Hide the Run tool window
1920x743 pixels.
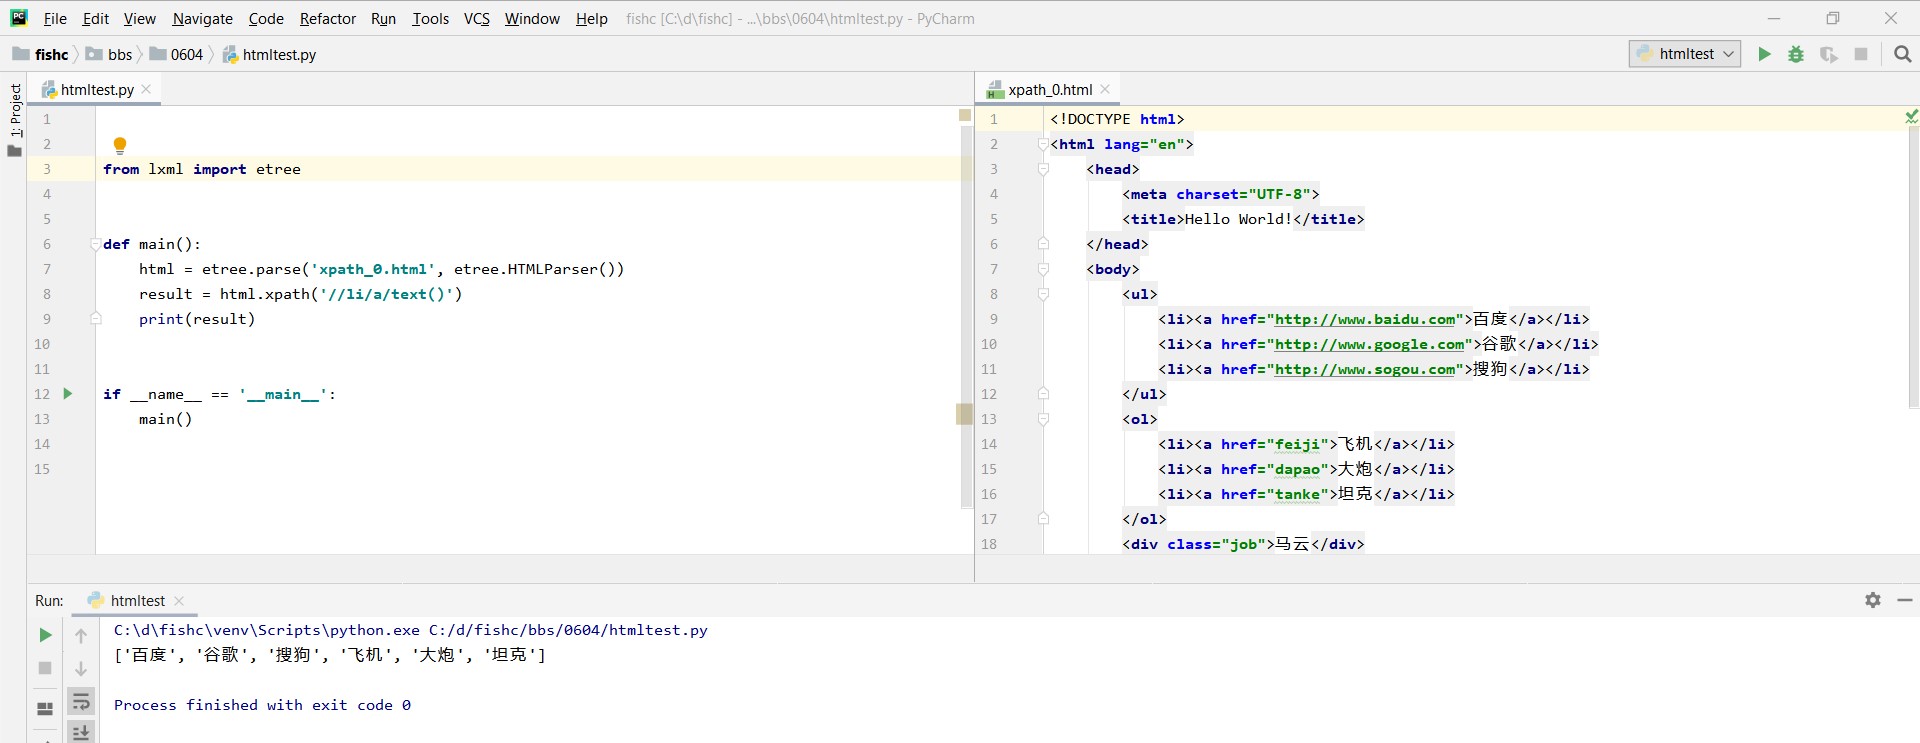[1905, 600]
